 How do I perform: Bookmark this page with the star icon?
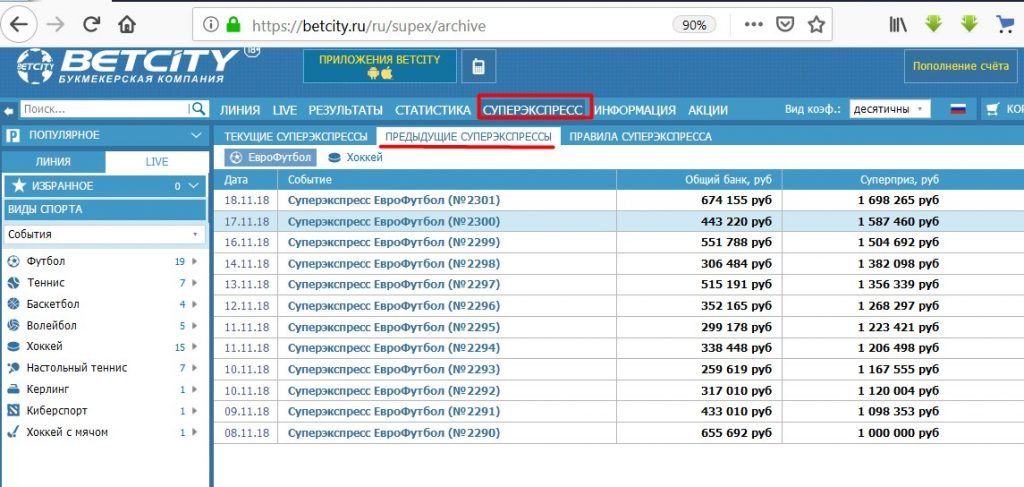coord(816,25)
